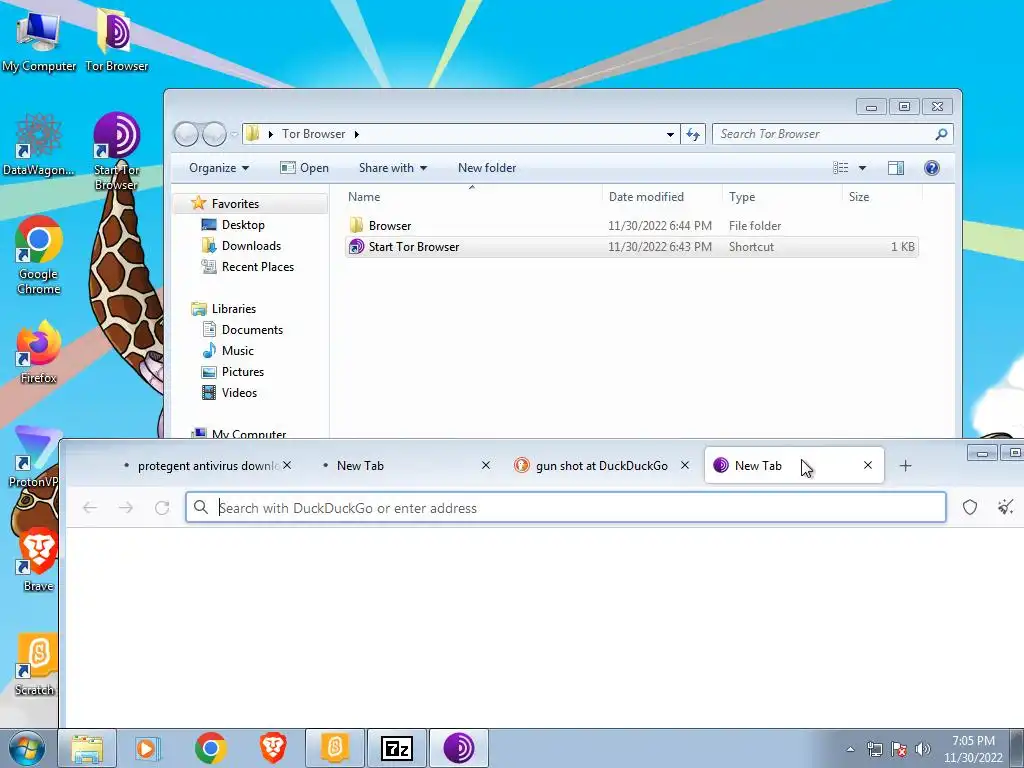Select Start Tor Browser shortcut in file list
This screenshot has width=1024, height=768.
tap(632, 247)
